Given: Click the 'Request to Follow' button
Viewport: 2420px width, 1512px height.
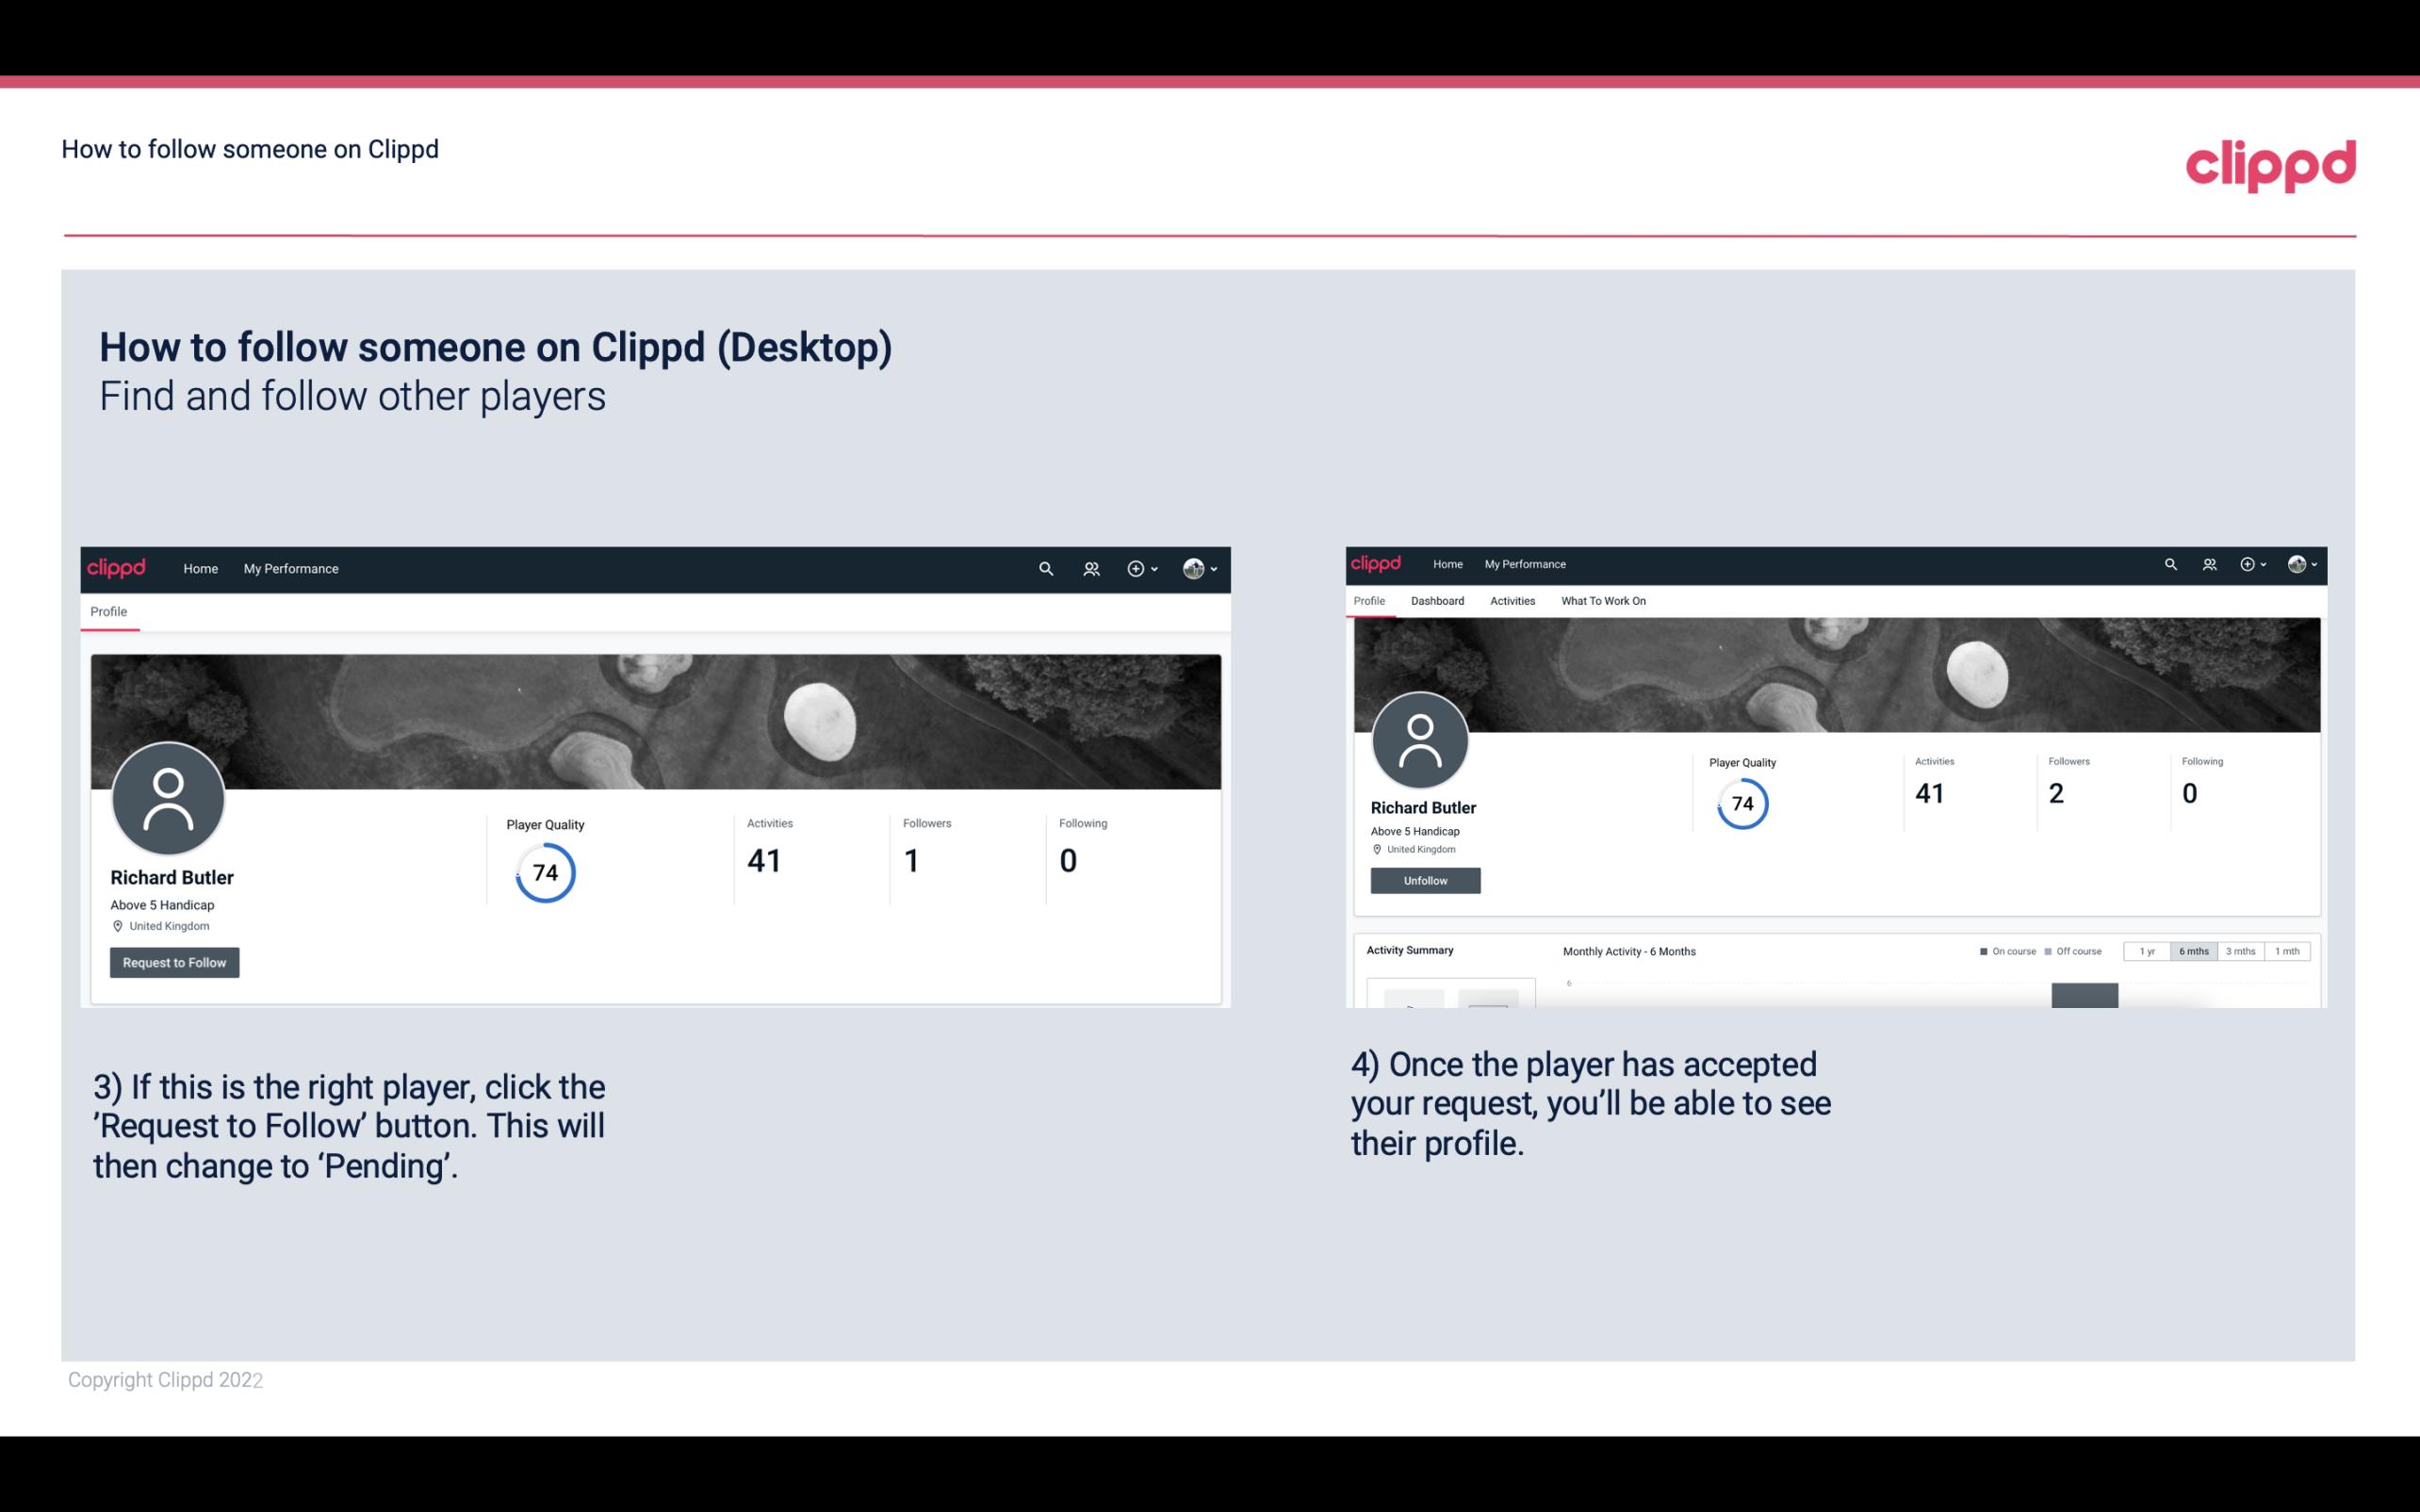Looking at the screenshot, I should coord(174,962).
